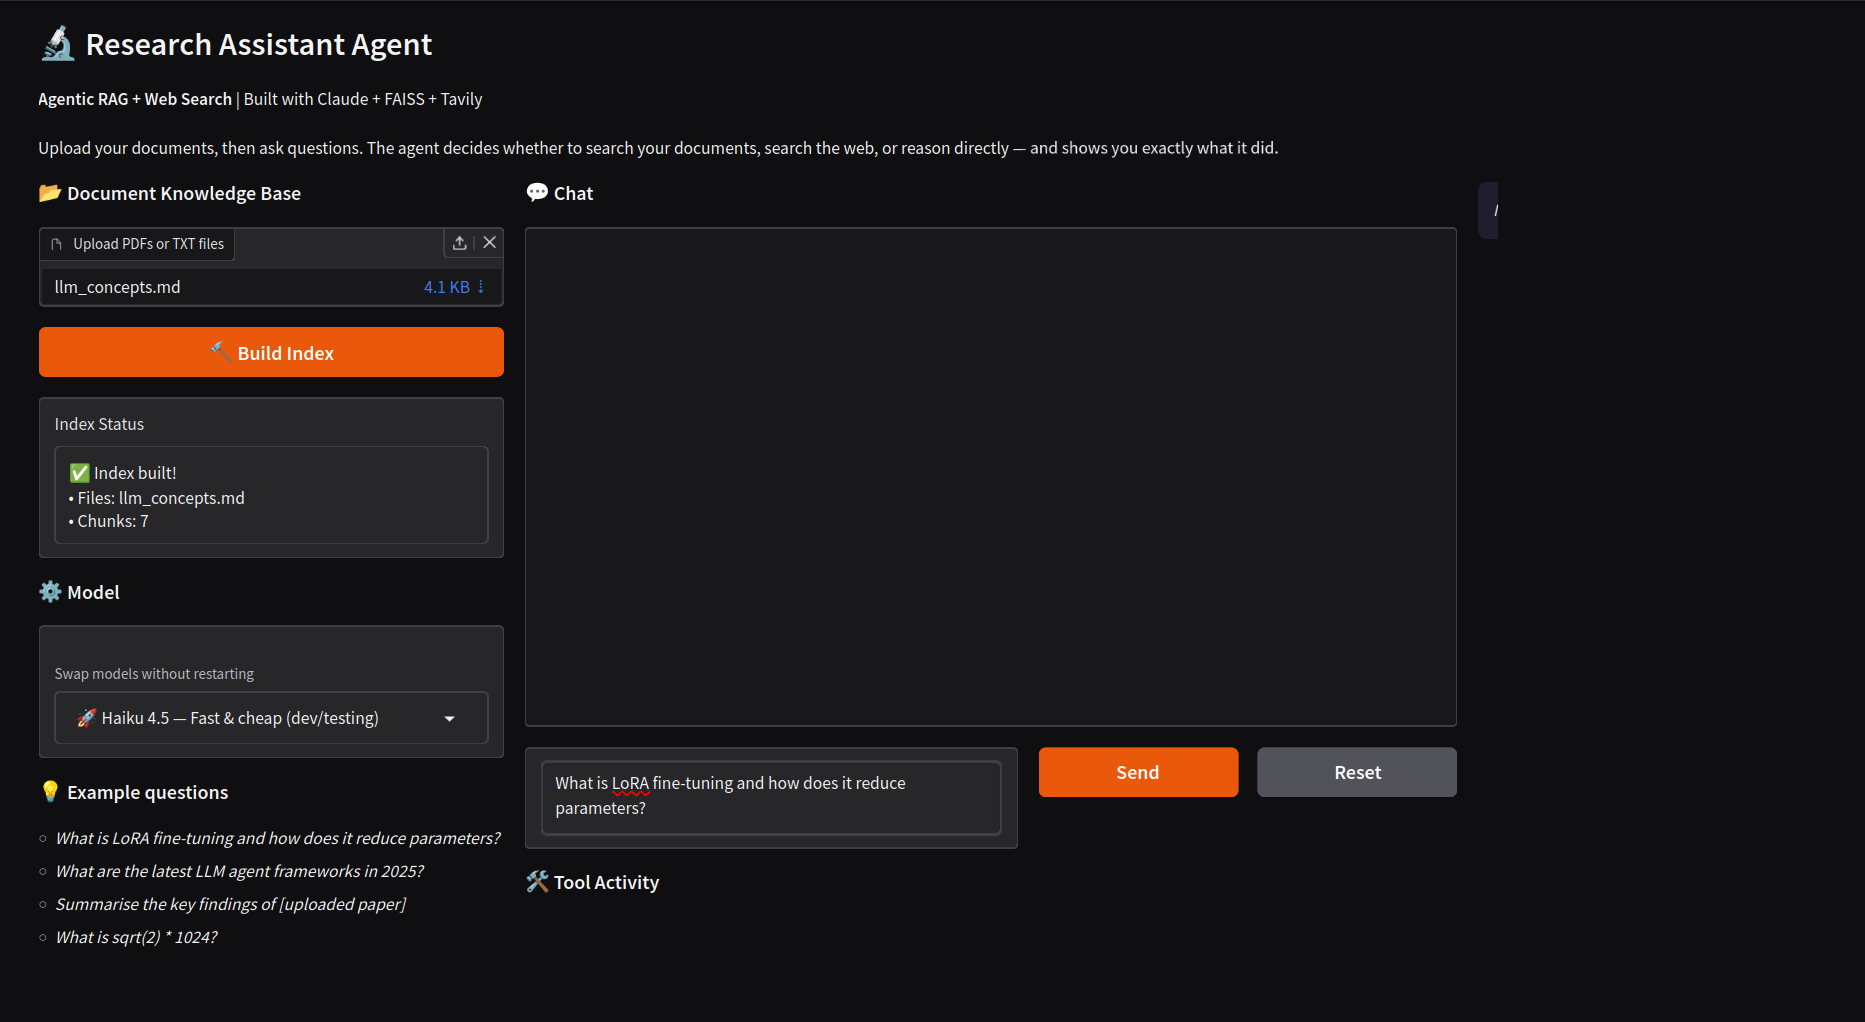1865x1022 pixels.
Task: Select the llm_concepts.md uploaded file row
Action: (x=271, y=287)
